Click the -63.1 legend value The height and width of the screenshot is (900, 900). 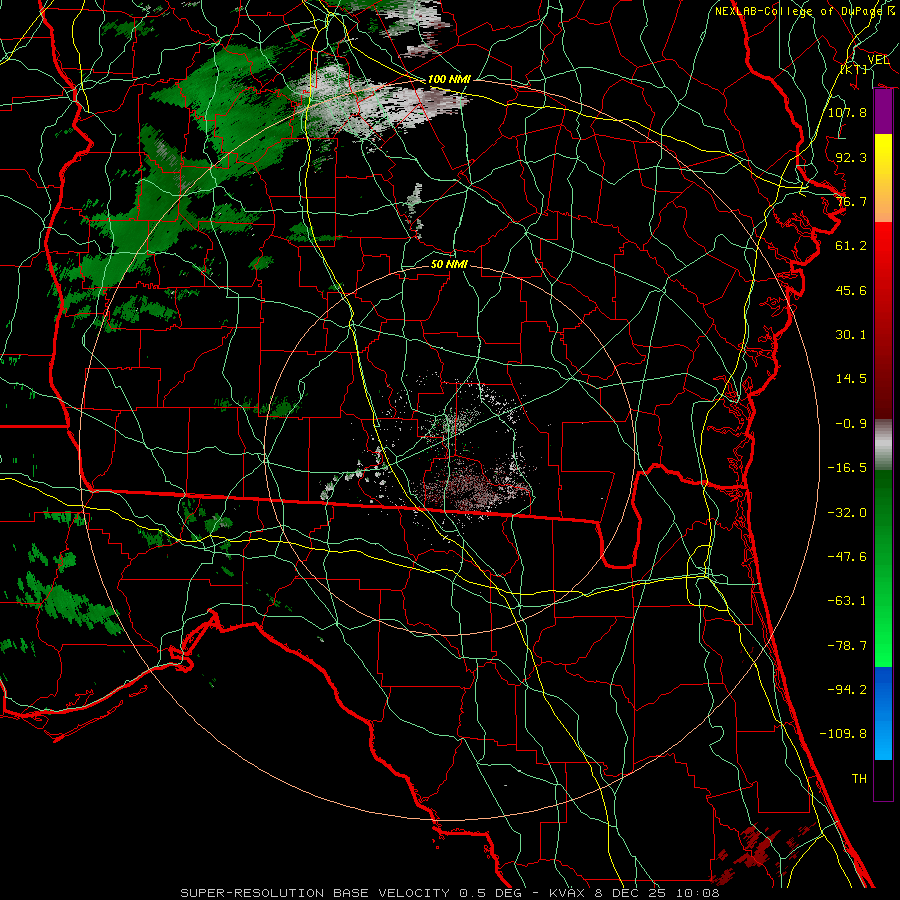coord(847,601)
